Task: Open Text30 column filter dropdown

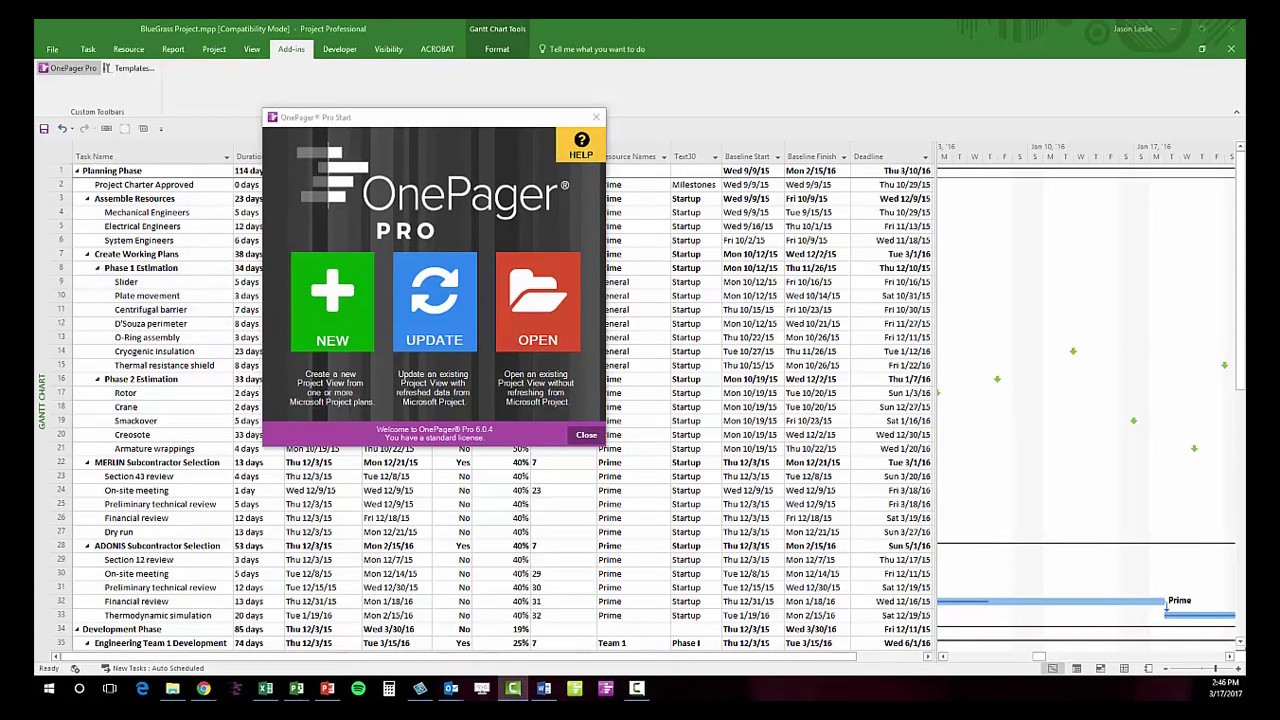Action: click(x=714, y=157)
